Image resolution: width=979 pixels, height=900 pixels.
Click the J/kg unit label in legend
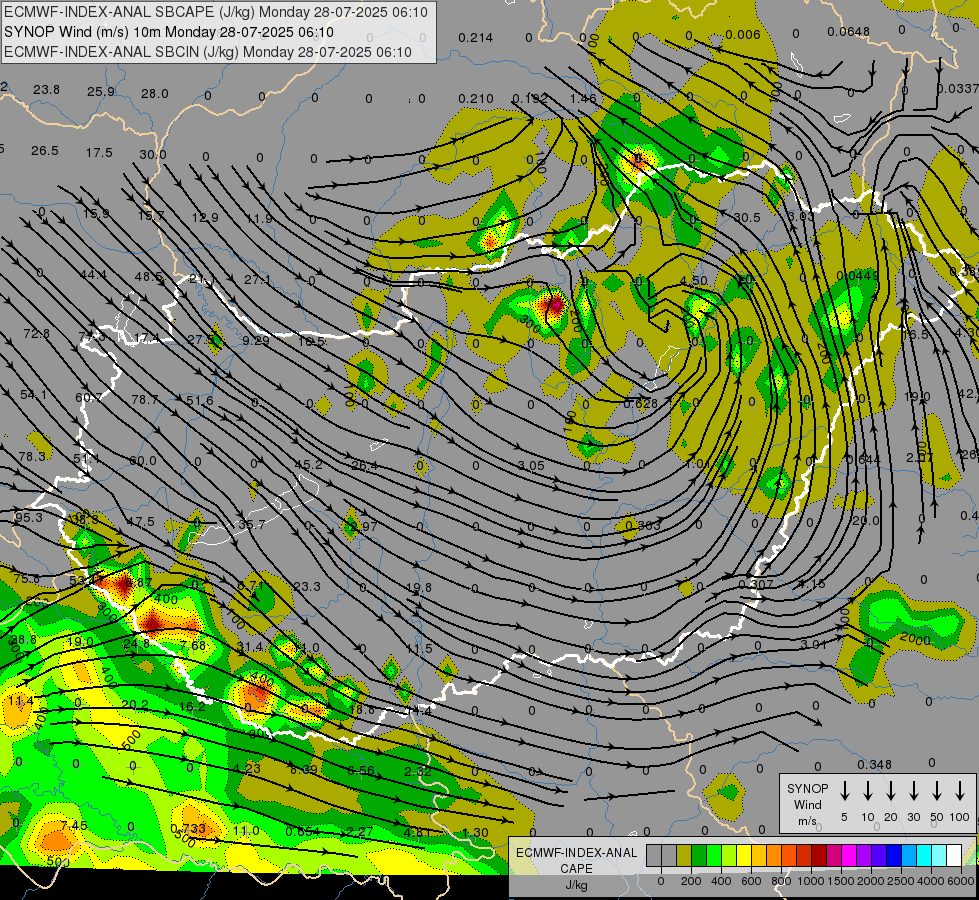[x=576, y=885]
